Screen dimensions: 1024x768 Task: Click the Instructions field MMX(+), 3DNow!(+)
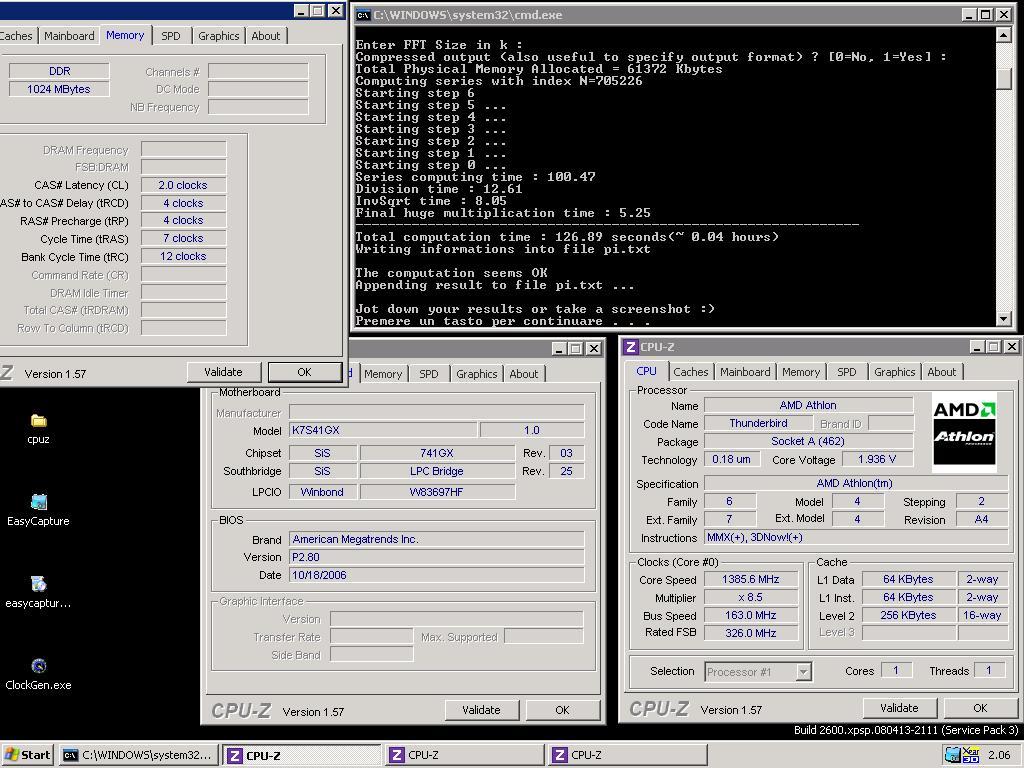click(856, 537)
